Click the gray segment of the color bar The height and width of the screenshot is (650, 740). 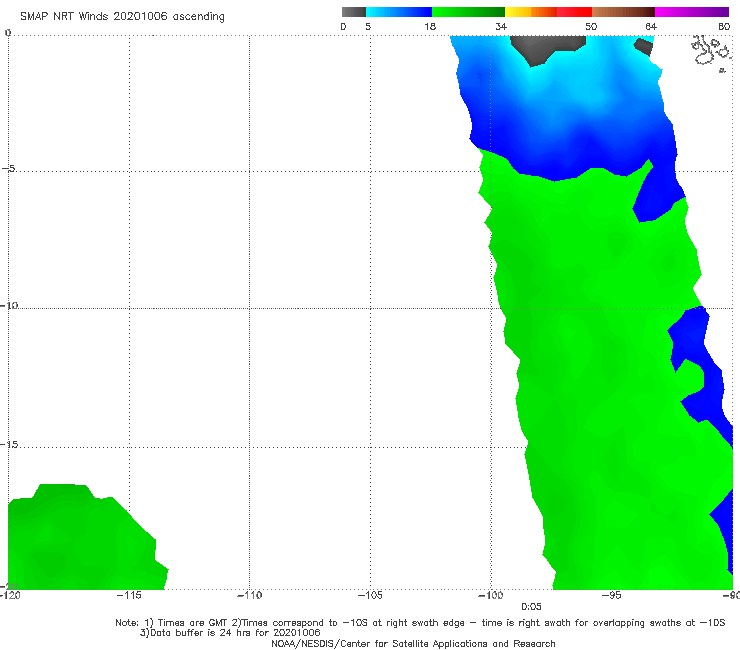pyautogui.click(x=354, y=12)
